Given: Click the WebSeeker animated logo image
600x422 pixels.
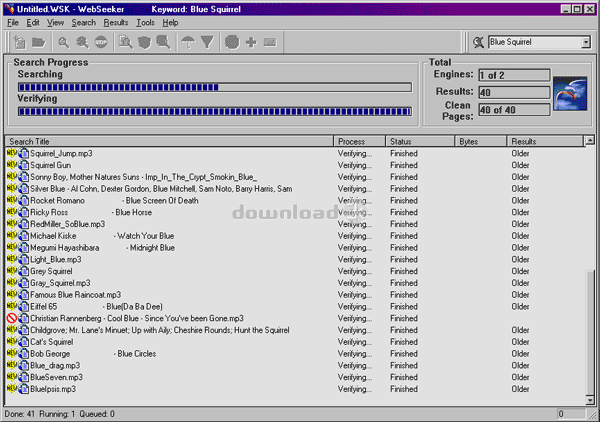Looking at the screenshot, I should pos(570,93).
